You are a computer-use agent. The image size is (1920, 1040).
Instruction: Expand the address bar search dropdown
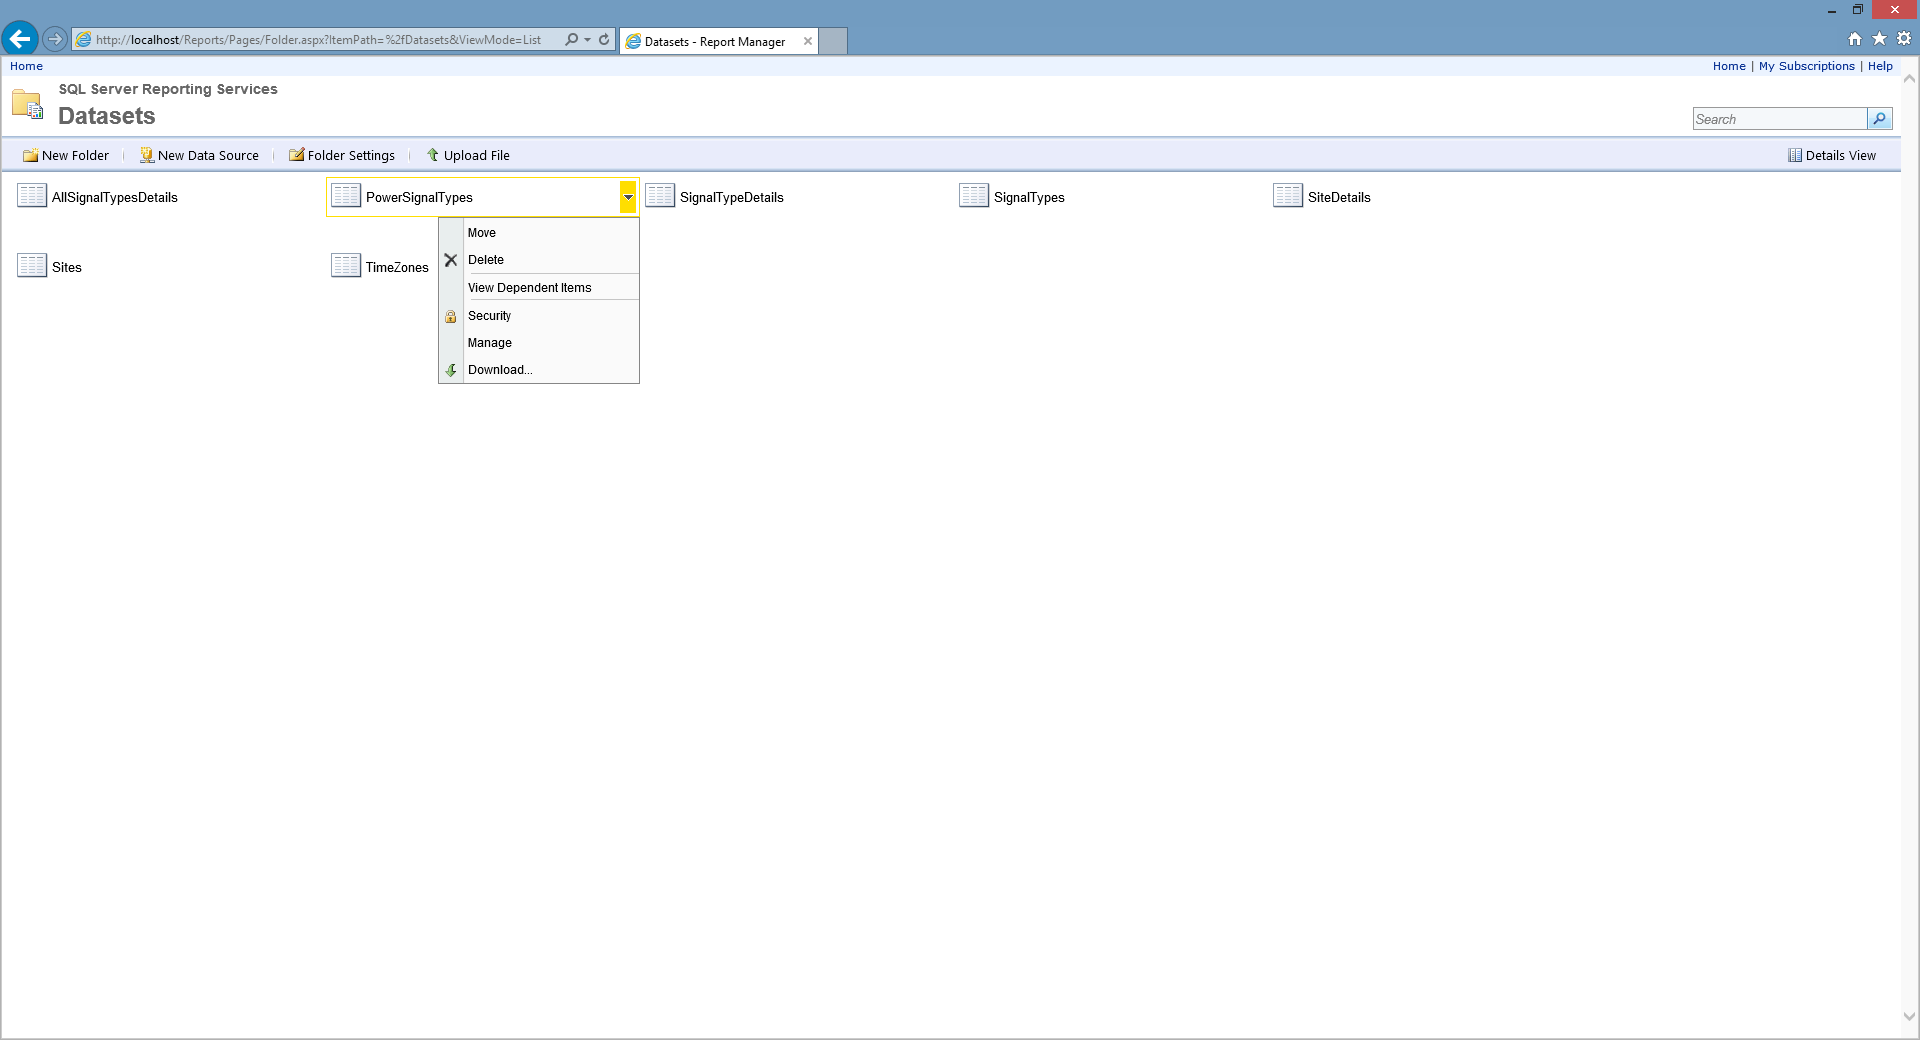click(x=587, y=40)
